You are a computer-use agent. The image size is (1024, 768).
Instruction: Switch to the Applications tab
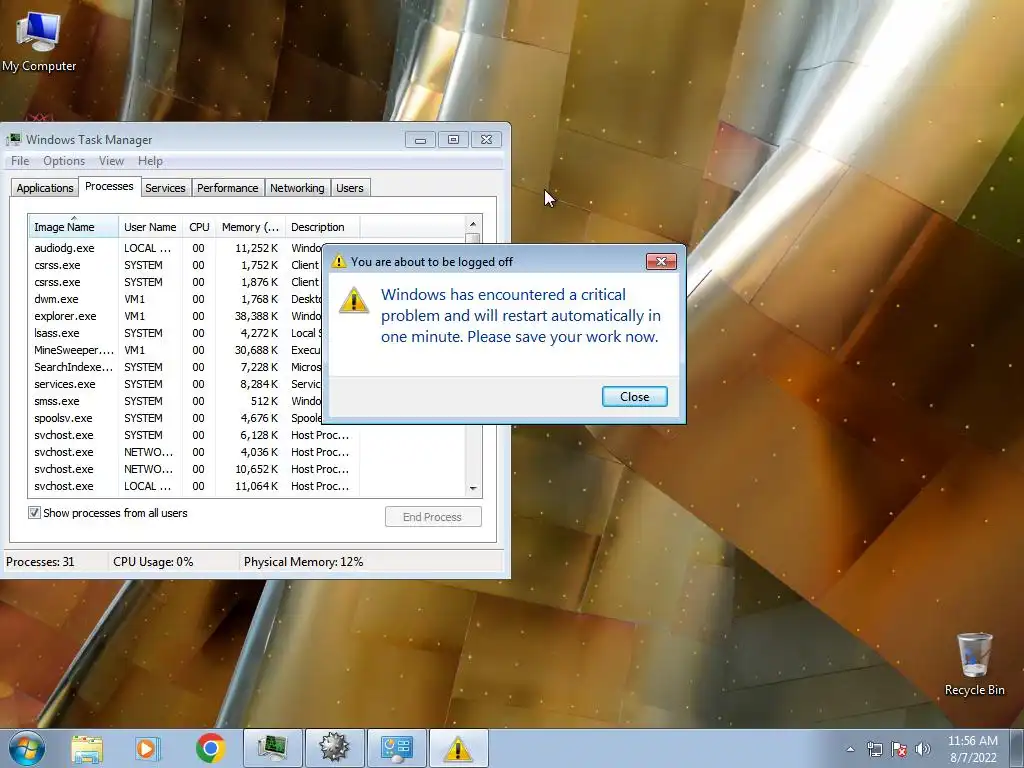pyautogui.click(x=44, y=188)
